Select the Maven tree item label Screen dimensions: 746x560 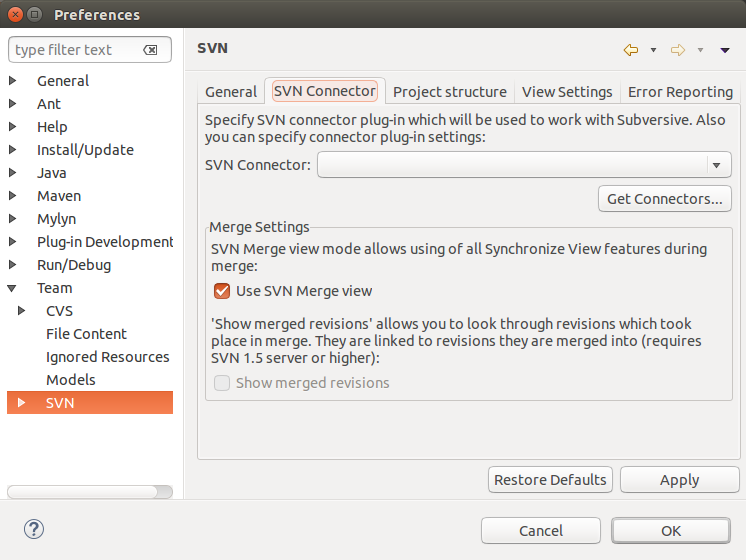tap(59, 196)
